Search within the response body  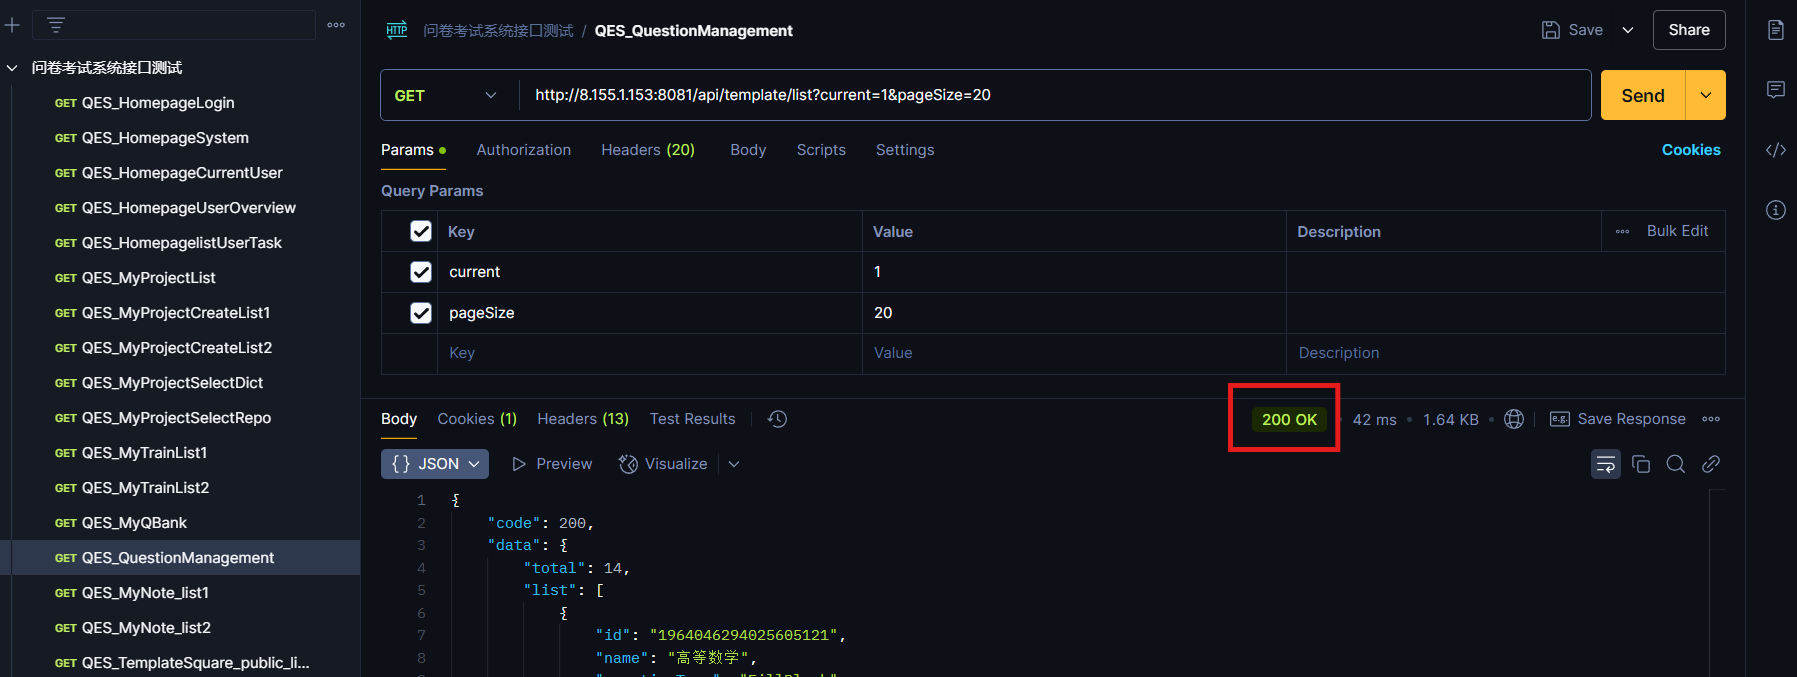pos(1676,464)
